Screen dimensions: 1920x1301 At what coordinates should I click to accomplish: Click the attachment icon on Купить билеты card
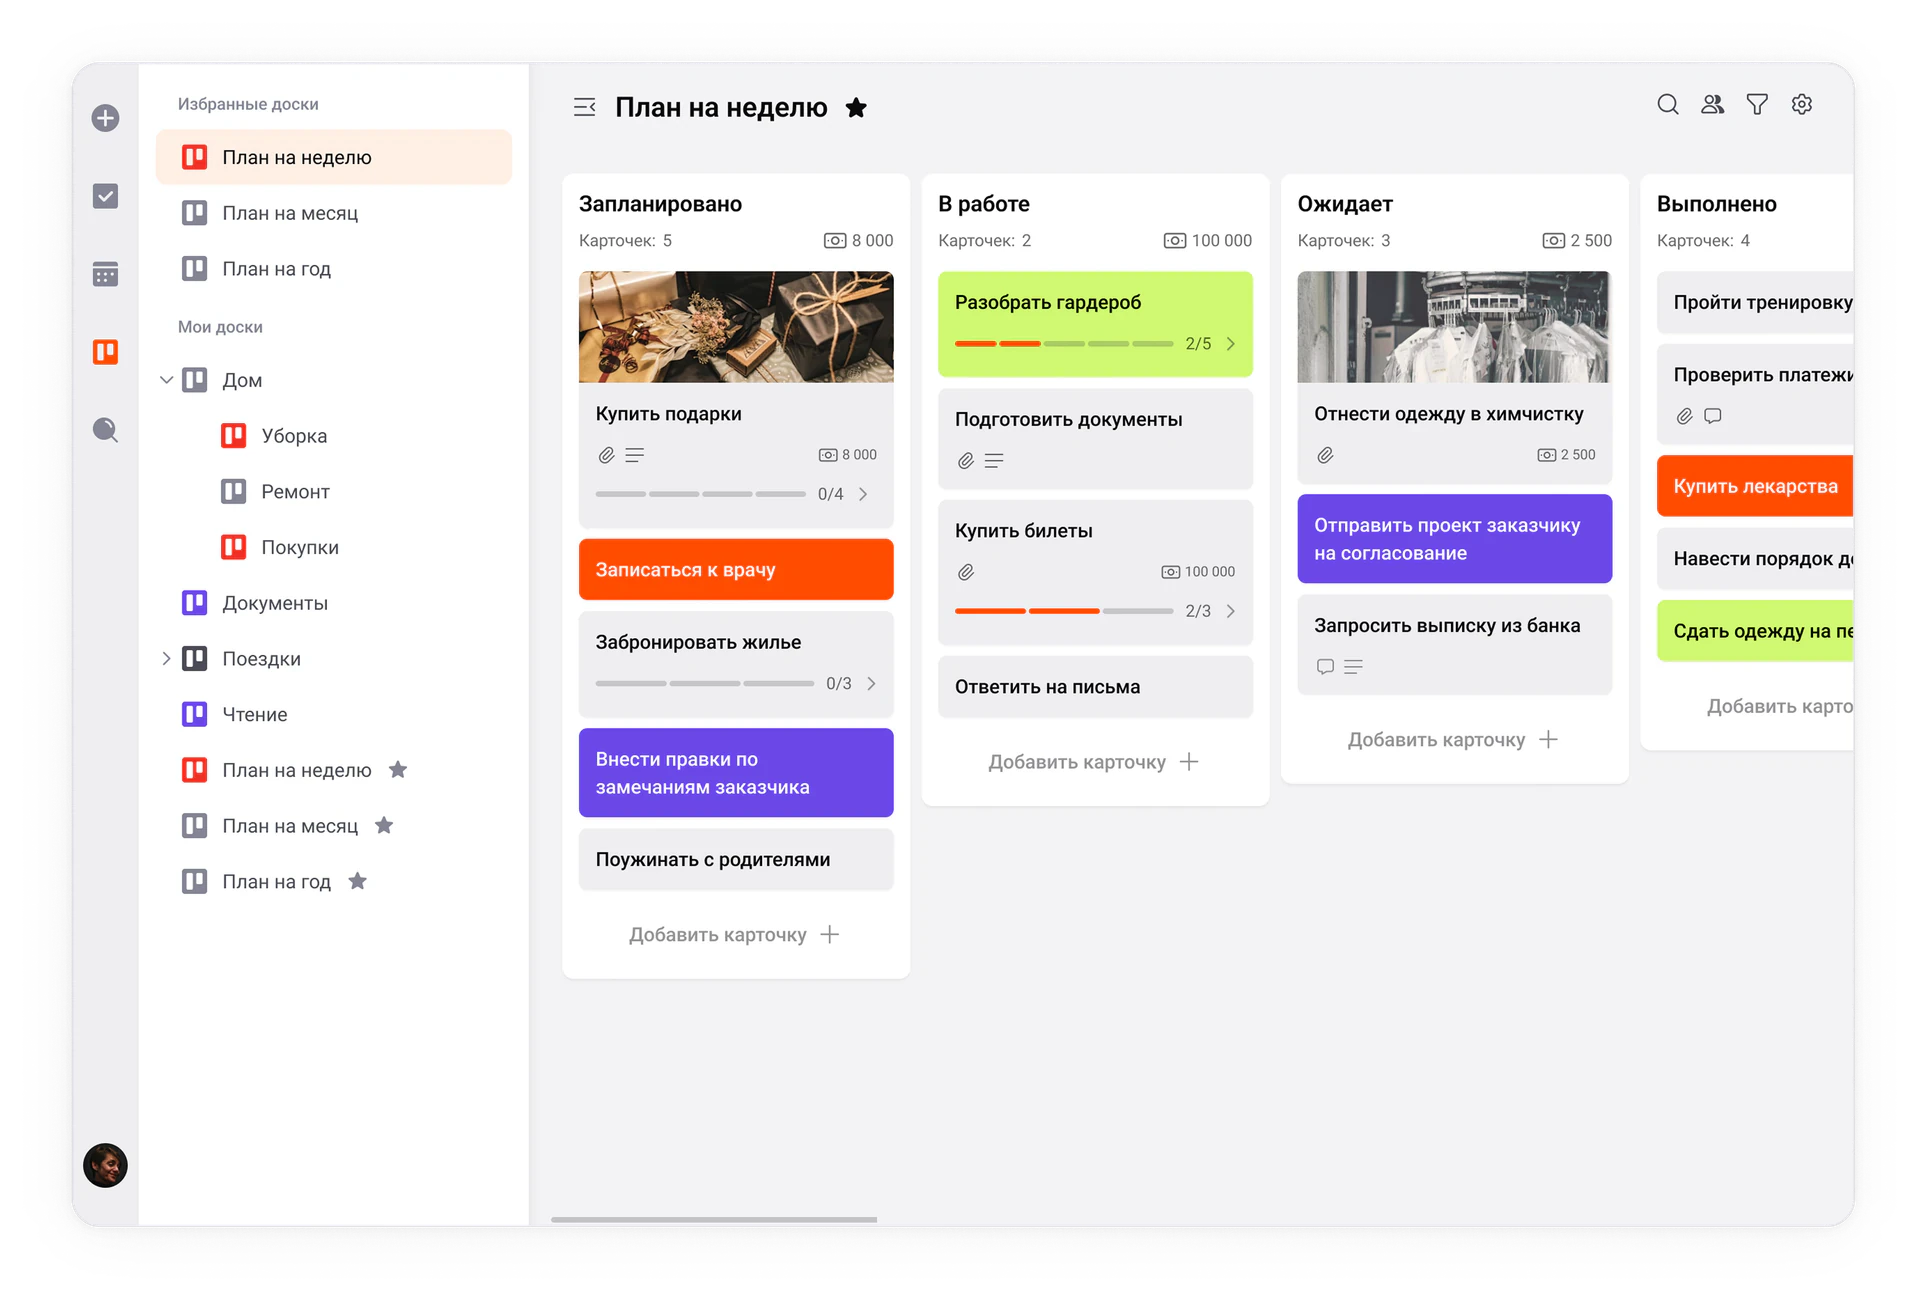[x=965, y=572]
